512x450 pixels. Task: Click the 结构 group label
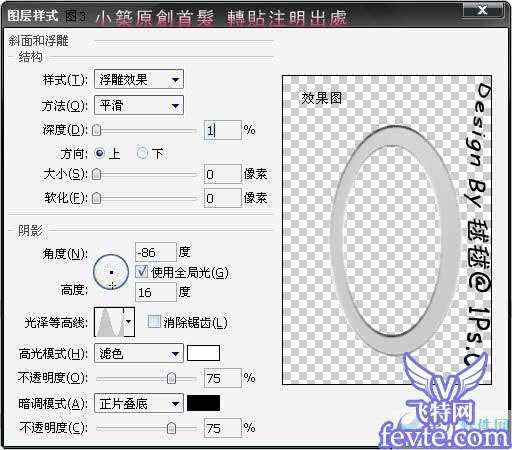(x=30, y=57)
